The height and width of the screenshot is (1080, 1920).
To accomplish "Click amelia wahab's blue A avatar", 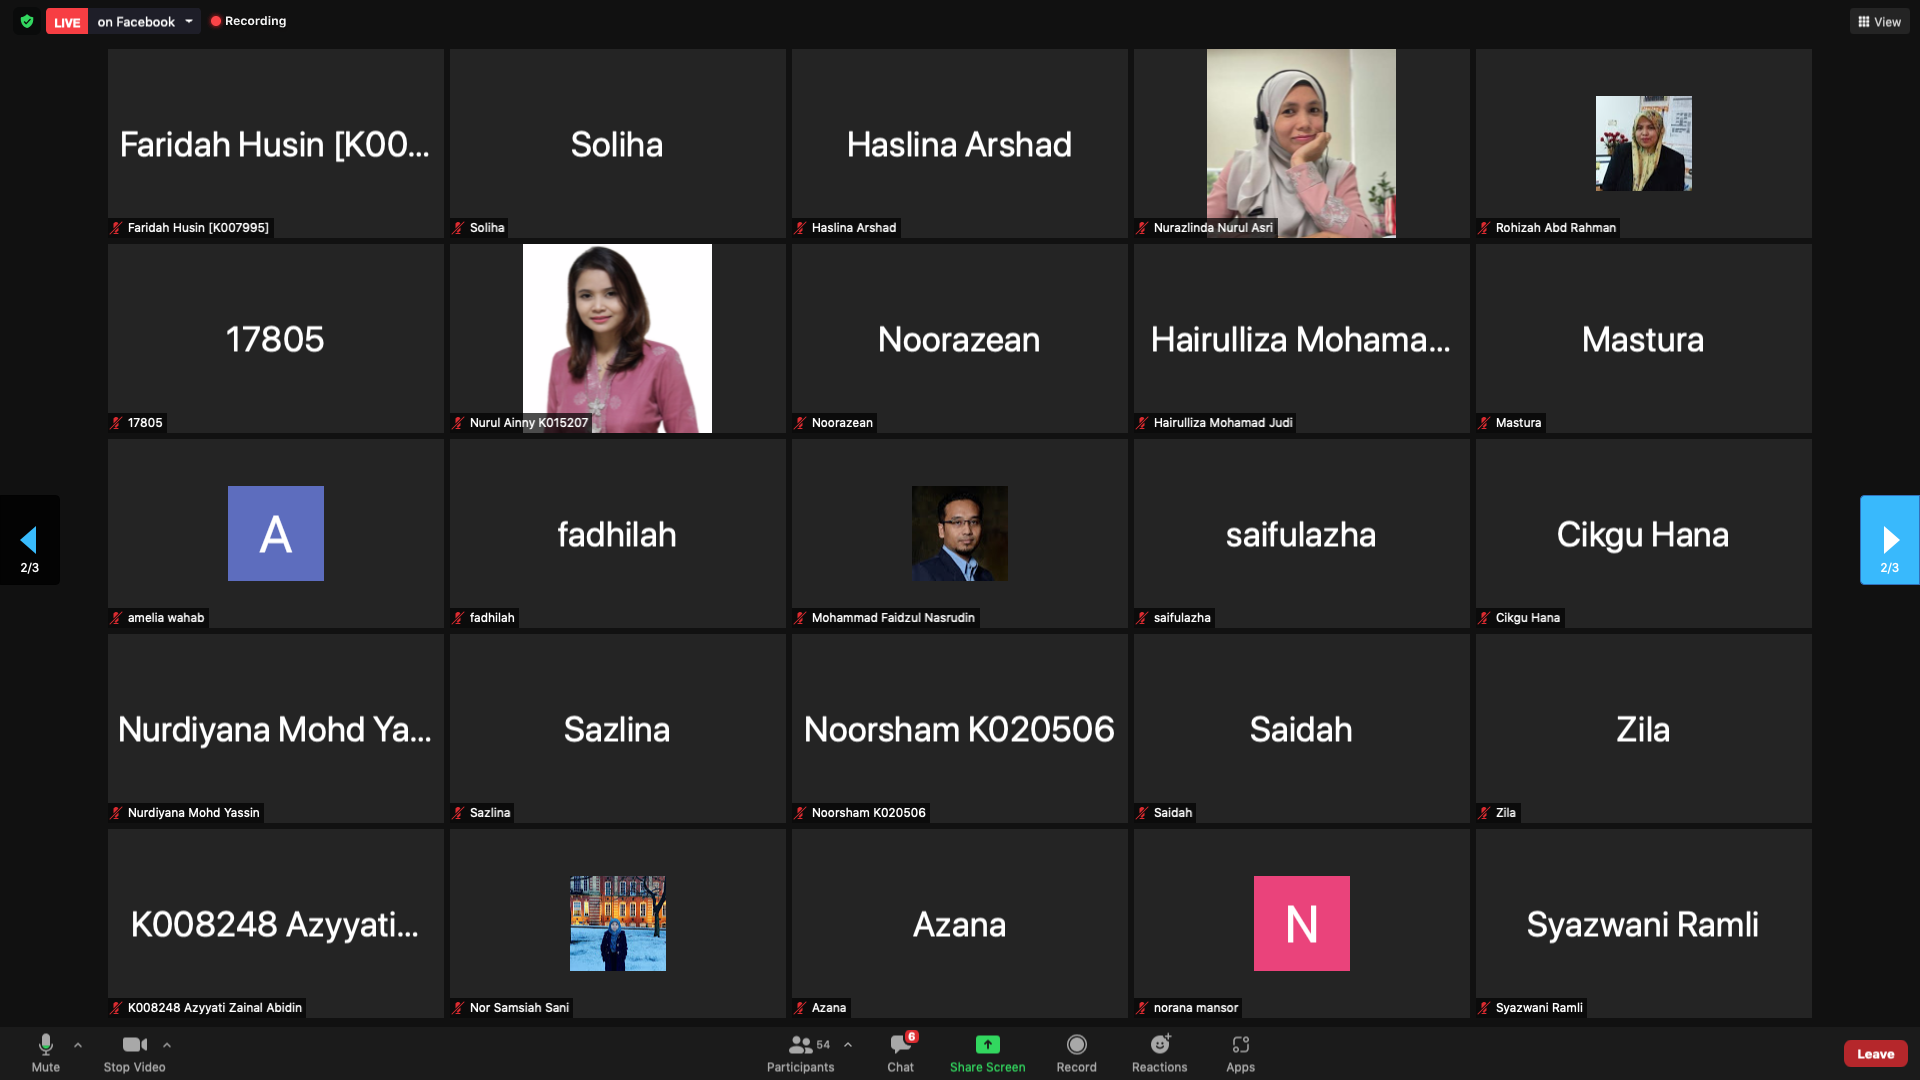I will (276, 533).
